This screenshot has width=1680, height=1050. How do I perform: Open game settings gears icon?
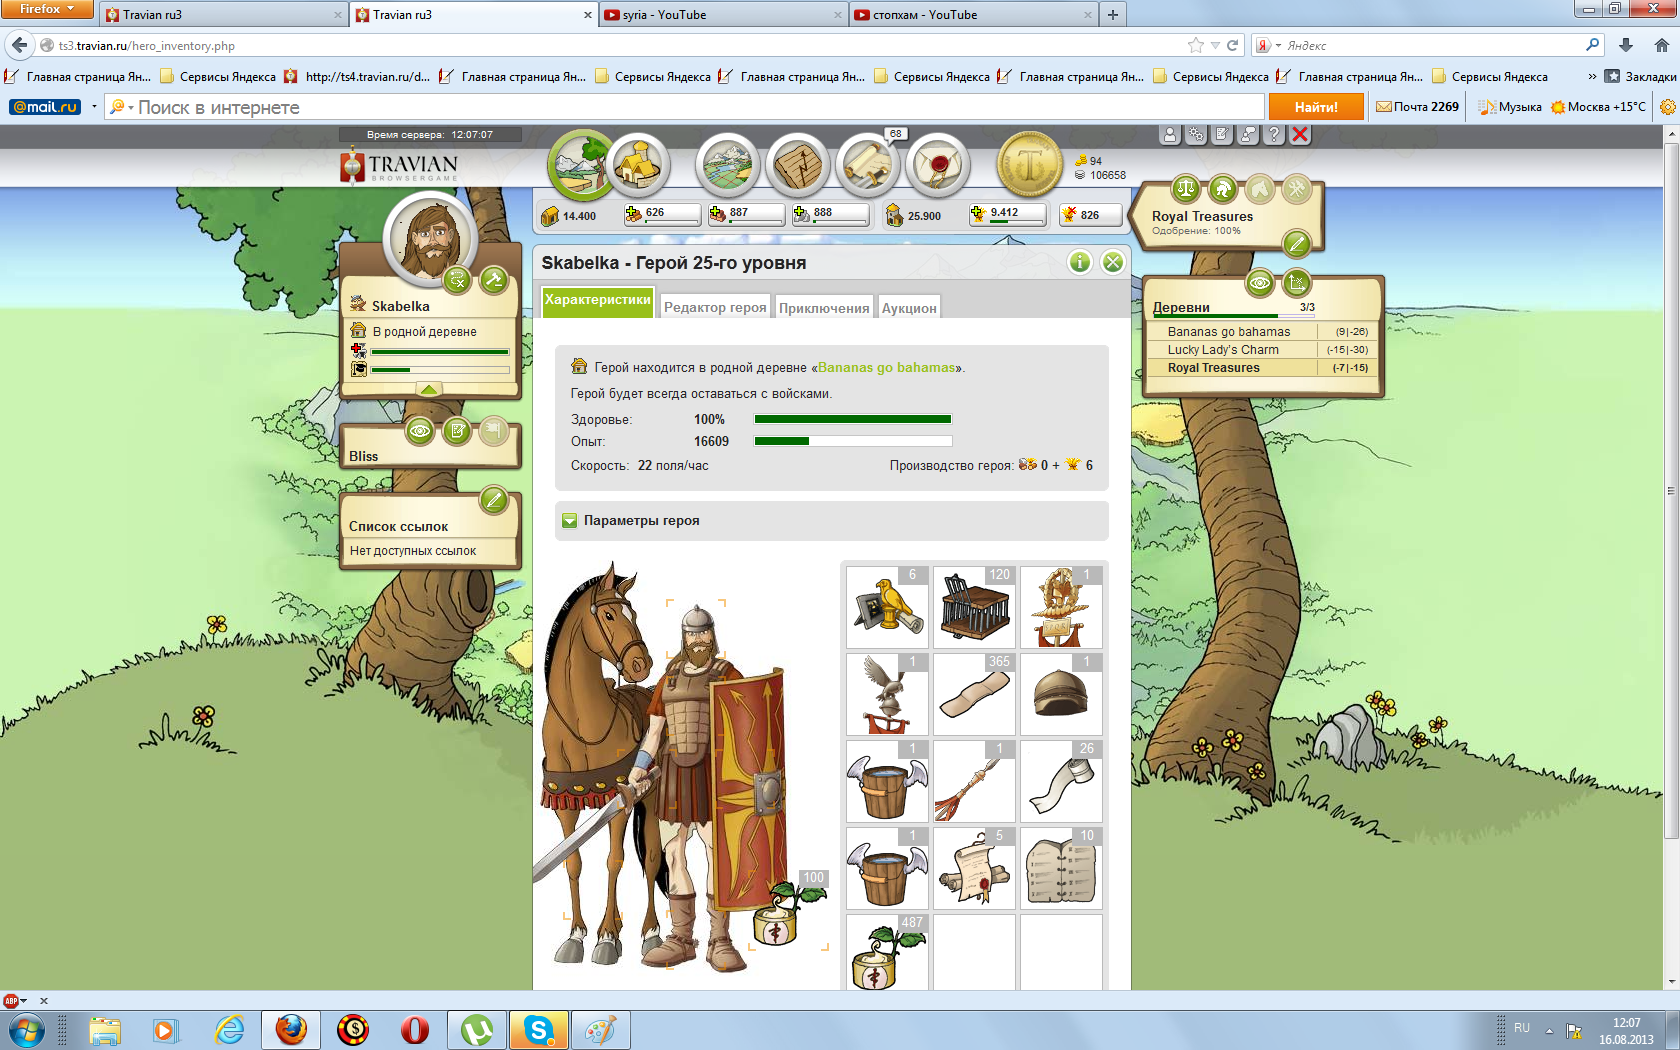[x=1196, y=135]
